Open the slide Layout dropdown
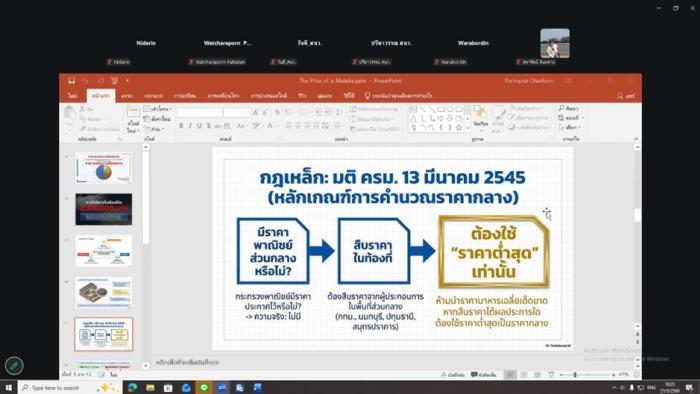The image size is (700, 394). point(158,109)
